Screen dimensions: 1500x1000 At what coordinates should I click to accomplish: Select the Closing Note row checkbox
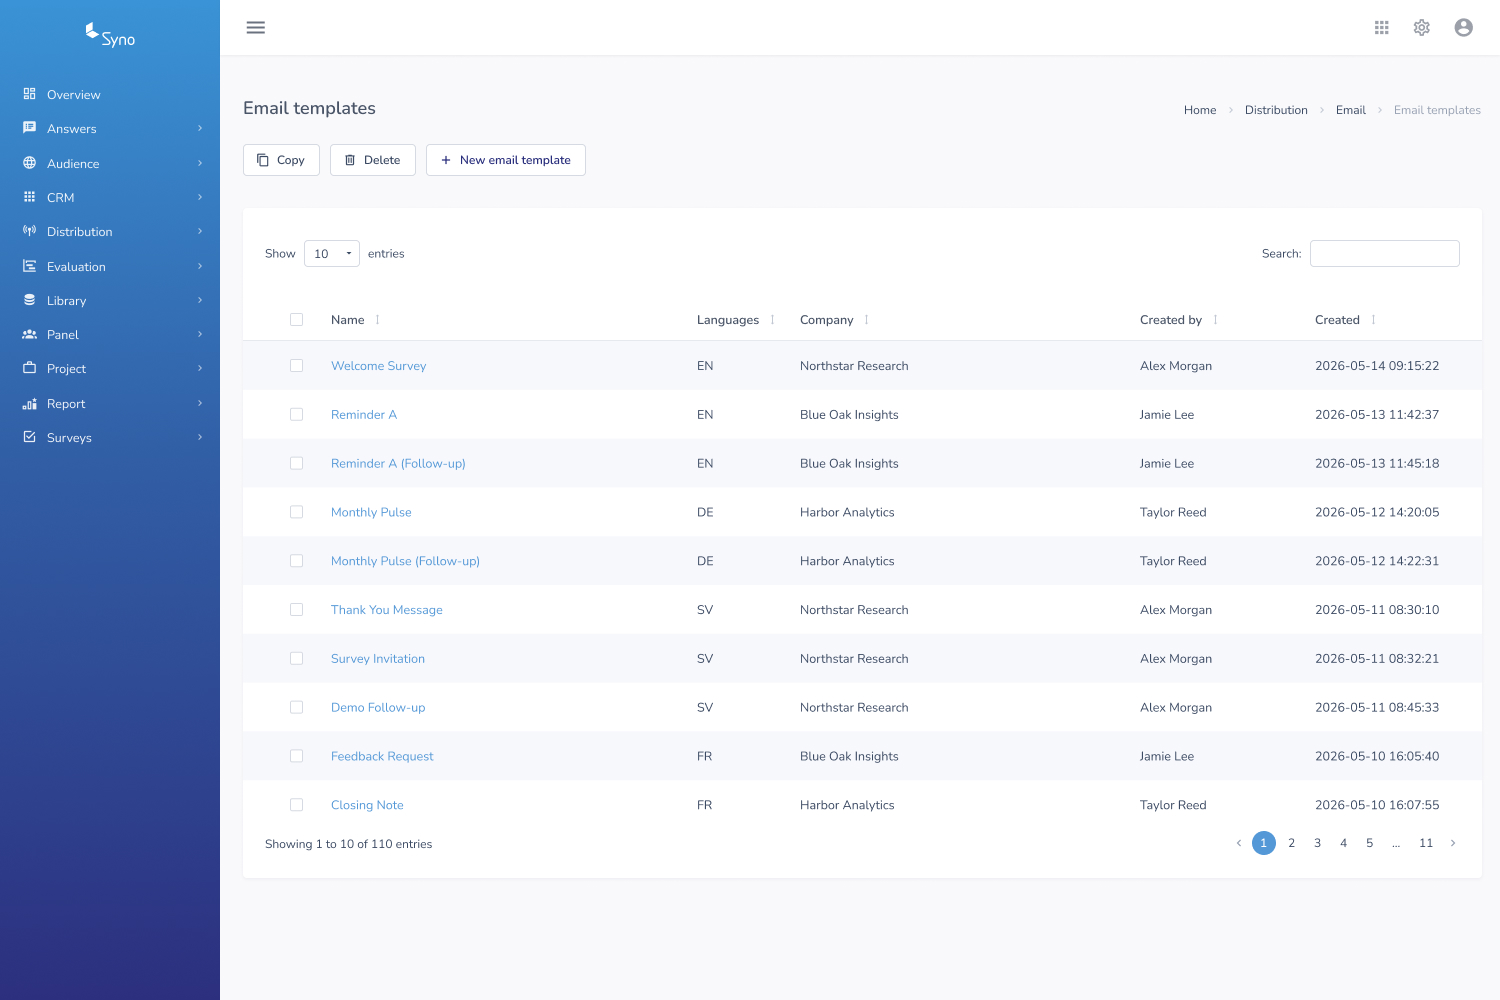296,805
